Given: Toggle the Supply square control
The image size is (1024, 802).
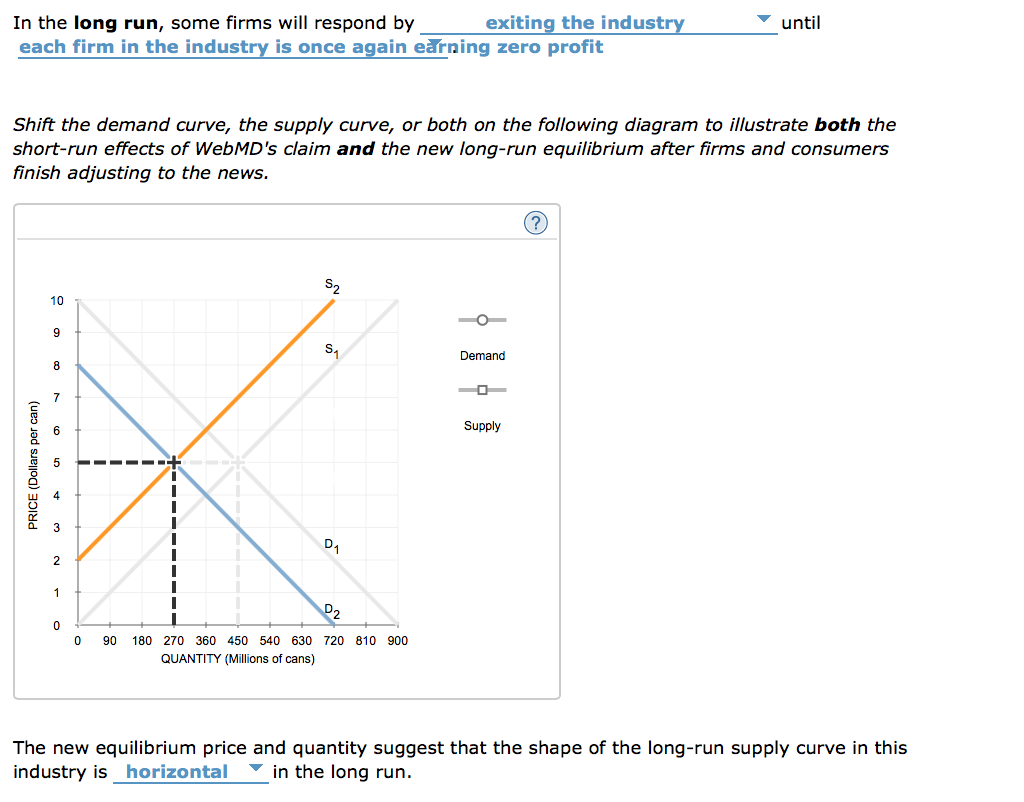Looking at the screenshot, I should click(x=481, y=389).
